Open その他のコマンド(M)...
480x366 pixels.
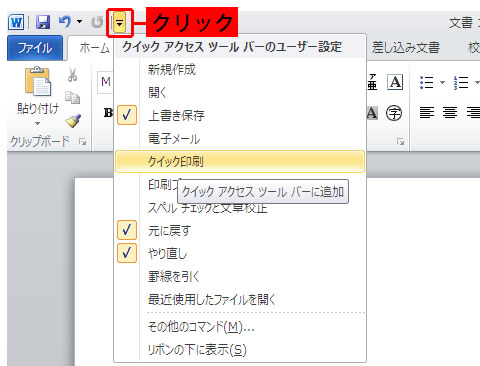tap(240, 327)
